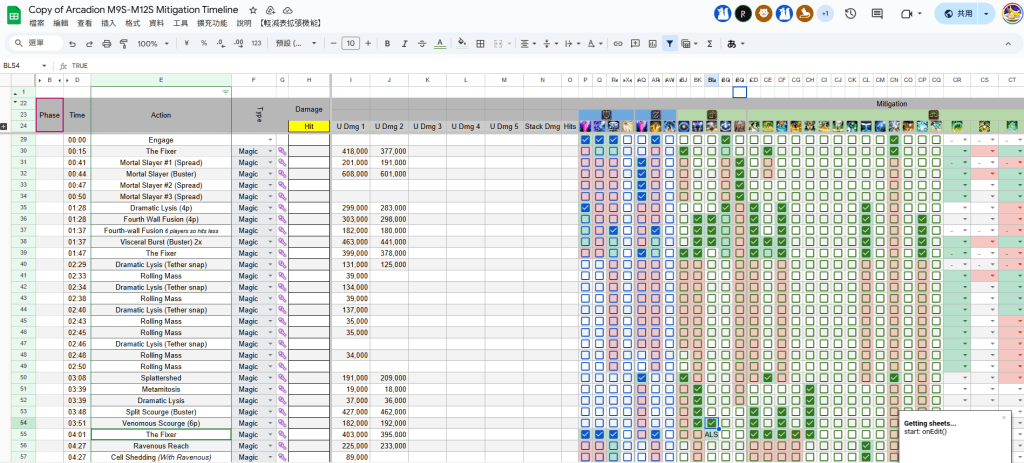The image size is (1024, 463).
Task: Click the insert link icon
Action: [x=618, y=44]
